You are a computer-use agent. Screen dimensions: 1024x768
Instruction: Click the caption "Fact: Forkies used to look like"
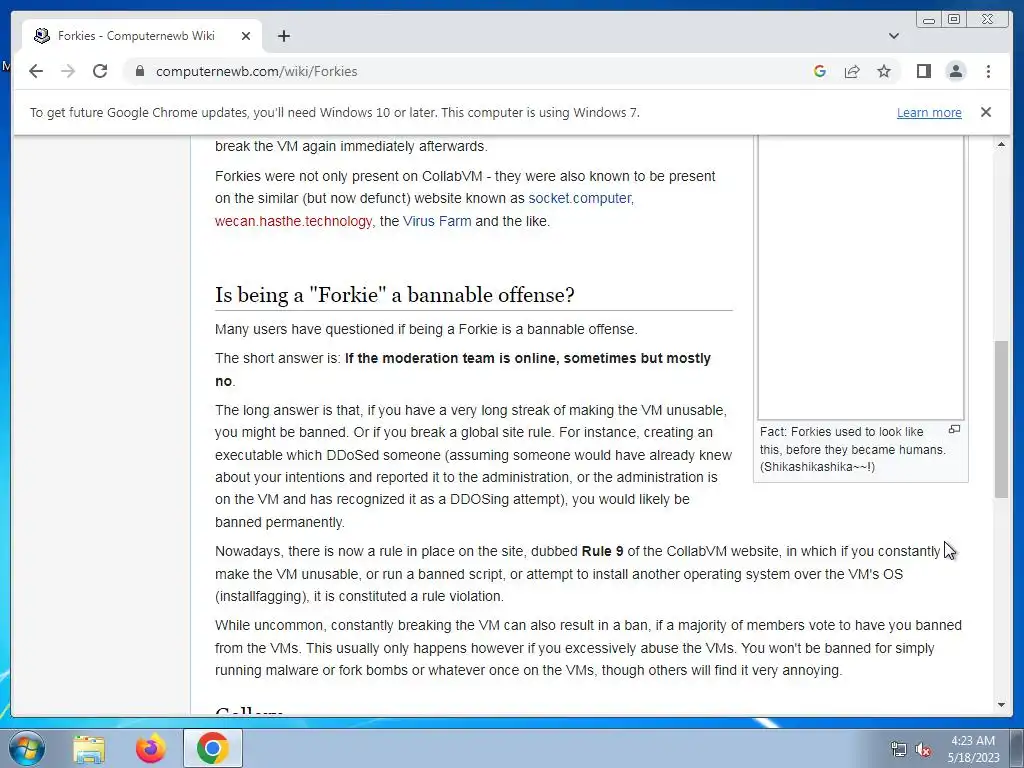pyautogui.click(x=841, y=432)
